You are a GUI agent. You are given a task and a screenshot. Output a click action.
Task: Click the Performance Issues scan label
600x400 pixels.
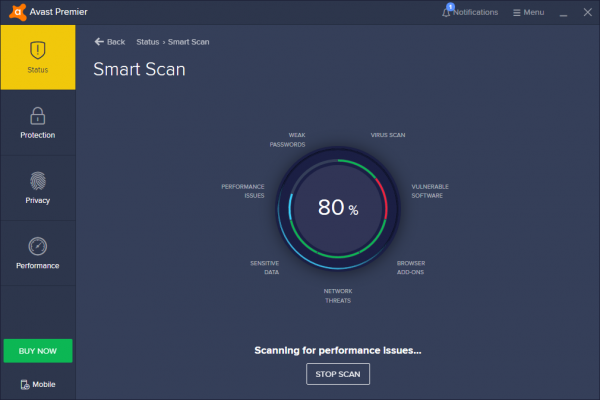pyautogui.click(x=243, y=190)
